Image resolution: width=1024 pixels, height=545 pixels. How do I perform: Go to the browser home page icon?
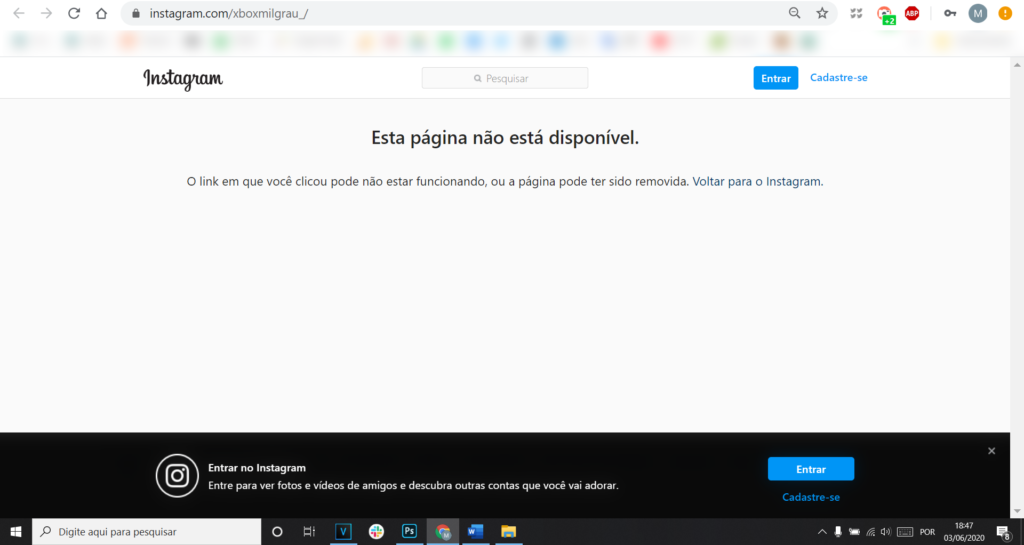pyautogui.click(x=101, y=14)
